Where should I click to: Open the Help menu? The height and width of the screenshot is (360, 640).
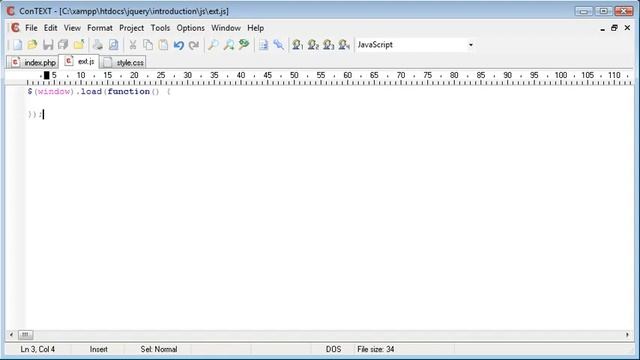coord(256,28)
